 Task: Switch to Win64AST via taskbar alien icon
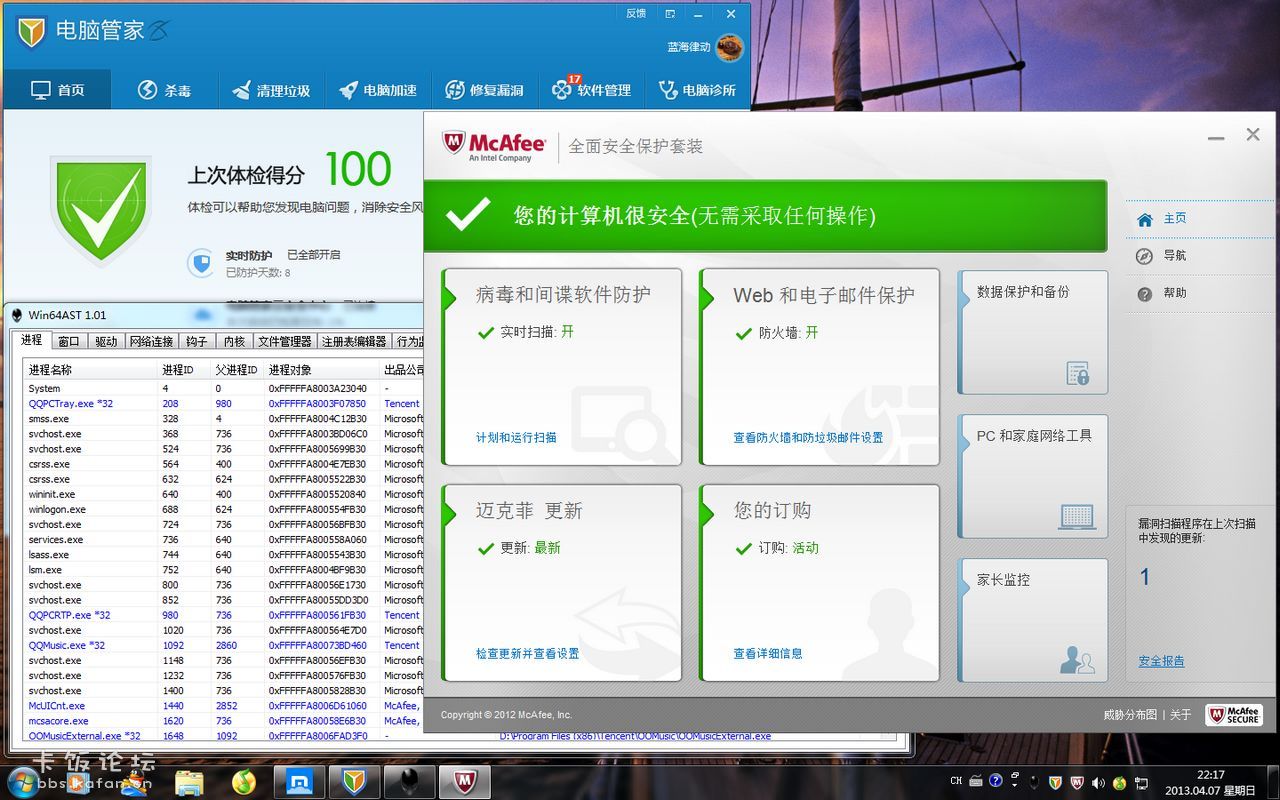410,782
